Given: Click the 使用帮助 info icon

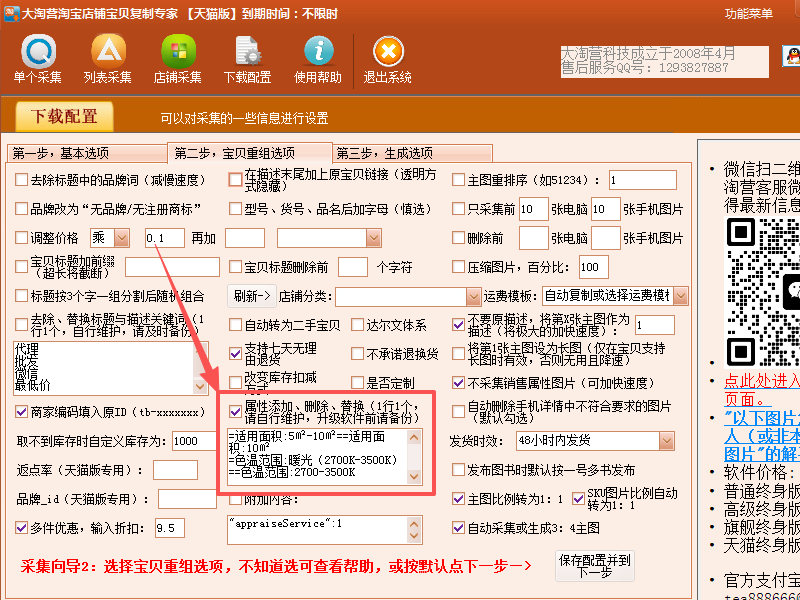Looking at the screenshot, I should (x=318, y=51).
